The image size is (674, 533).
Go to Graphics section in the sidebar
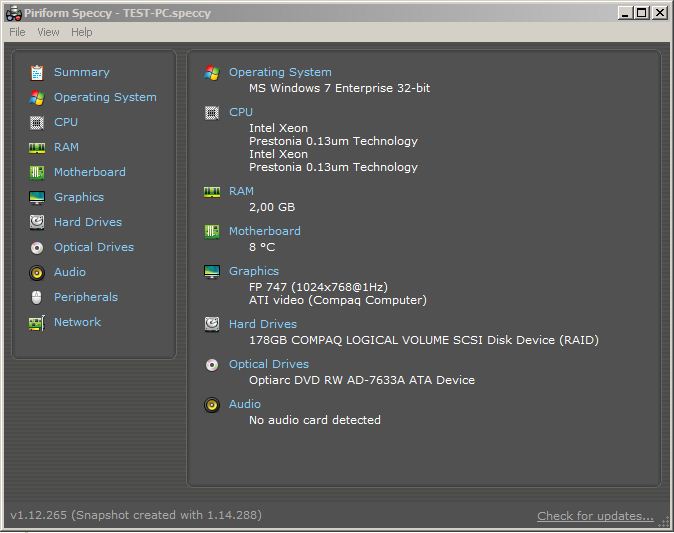pyautogui.click(x=79, y=197)
